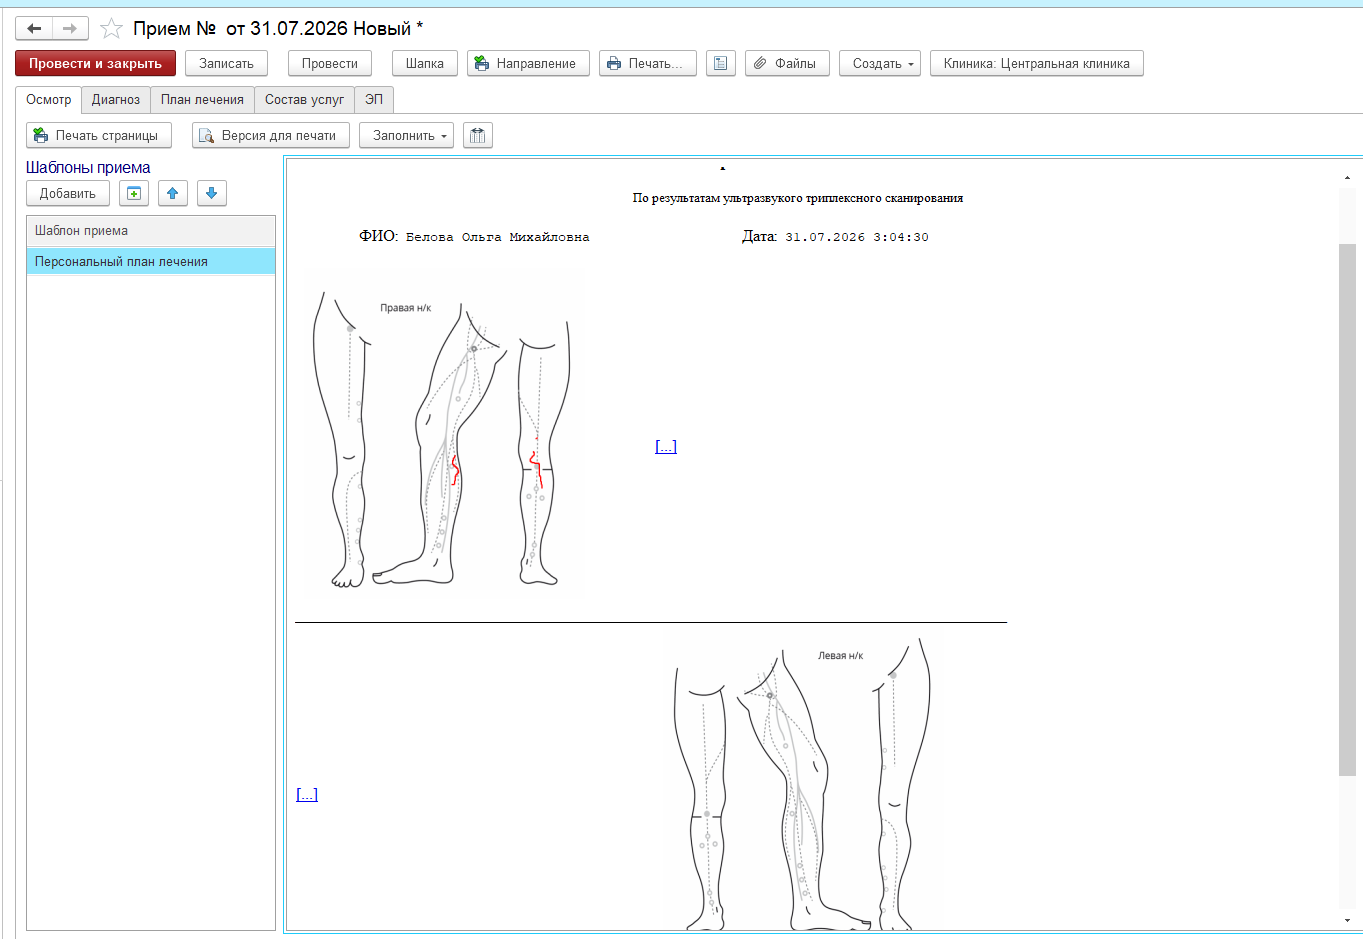Screen dimensions: 1363x939
Task: Switch to the Состав услуг tab
Action: (304, 99)
